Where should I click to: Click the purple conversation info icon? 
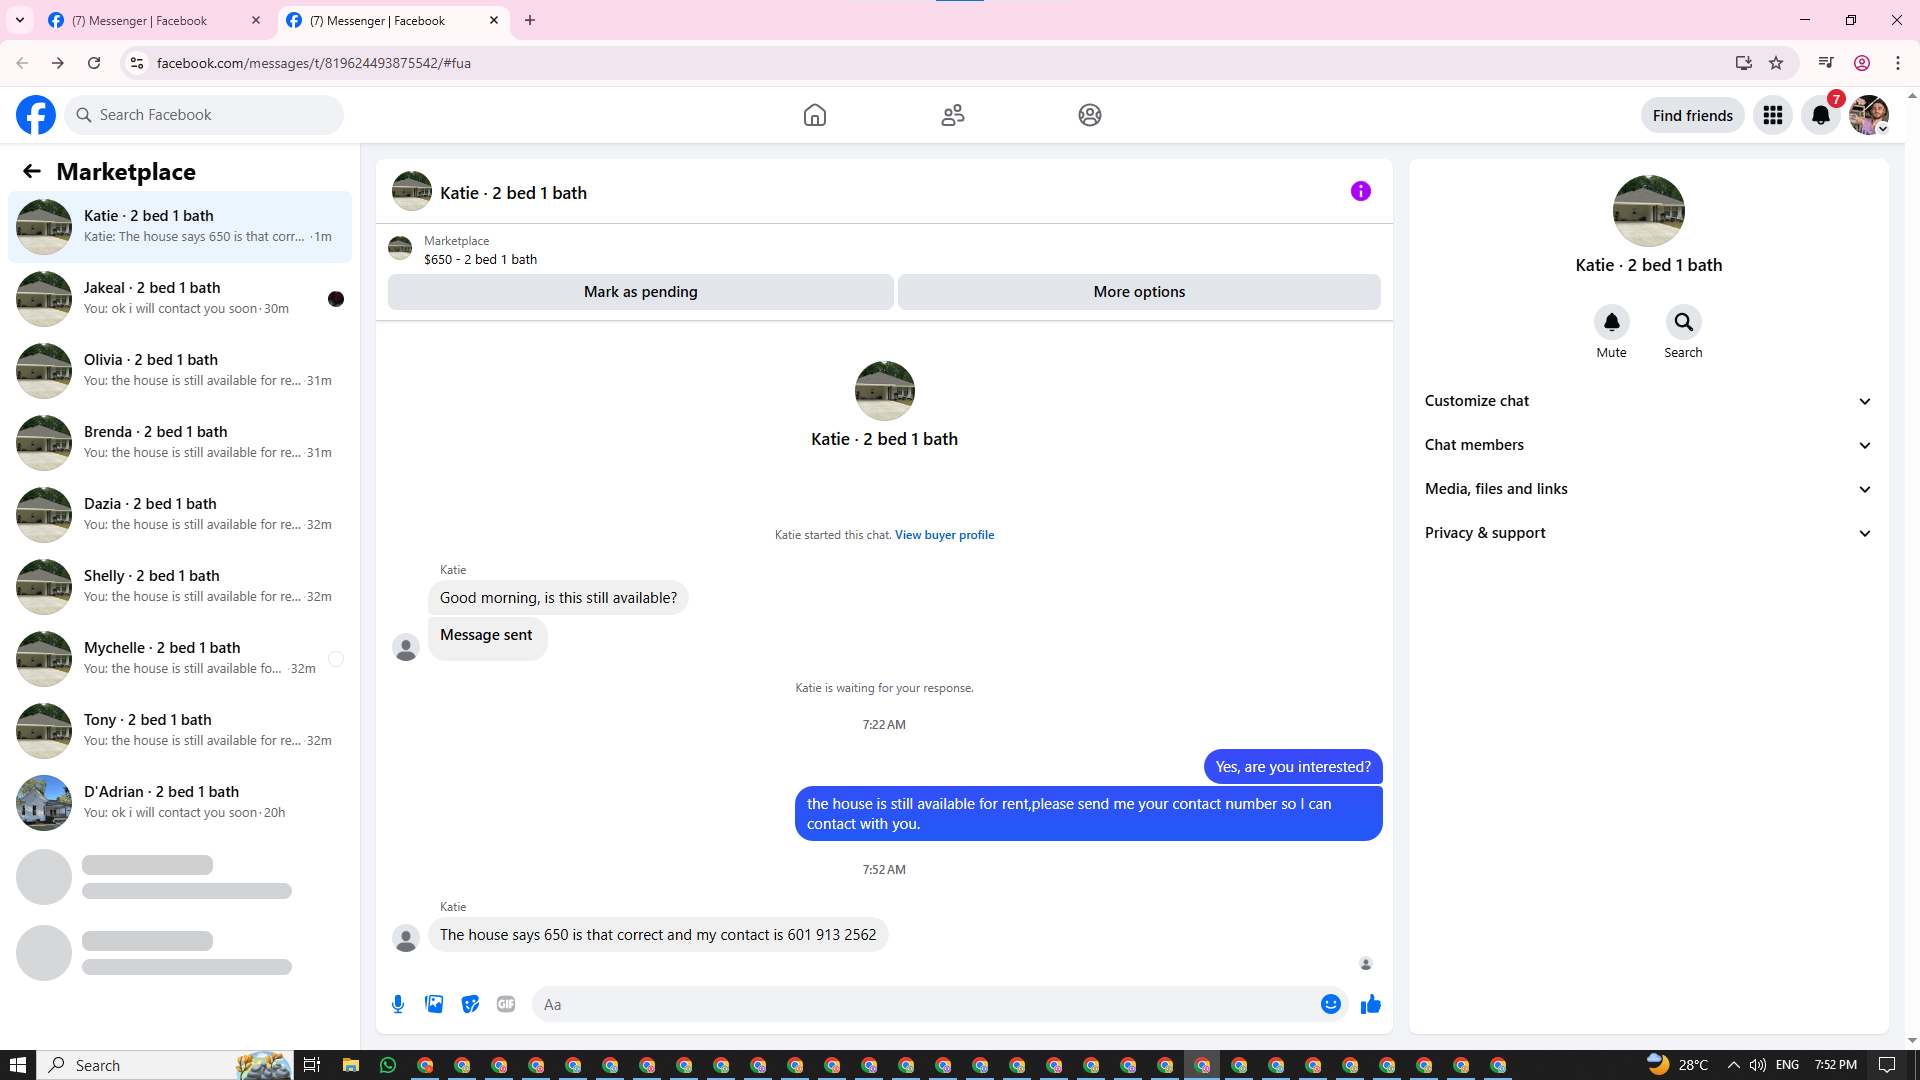tap(1360, 191)
